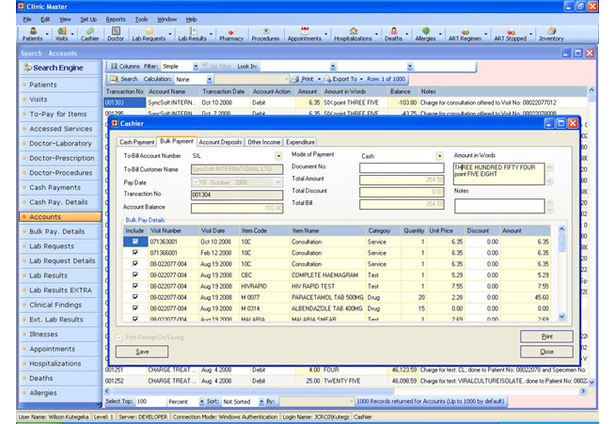Expand the Patients toolbar dropdown arrow

(47, 34)
